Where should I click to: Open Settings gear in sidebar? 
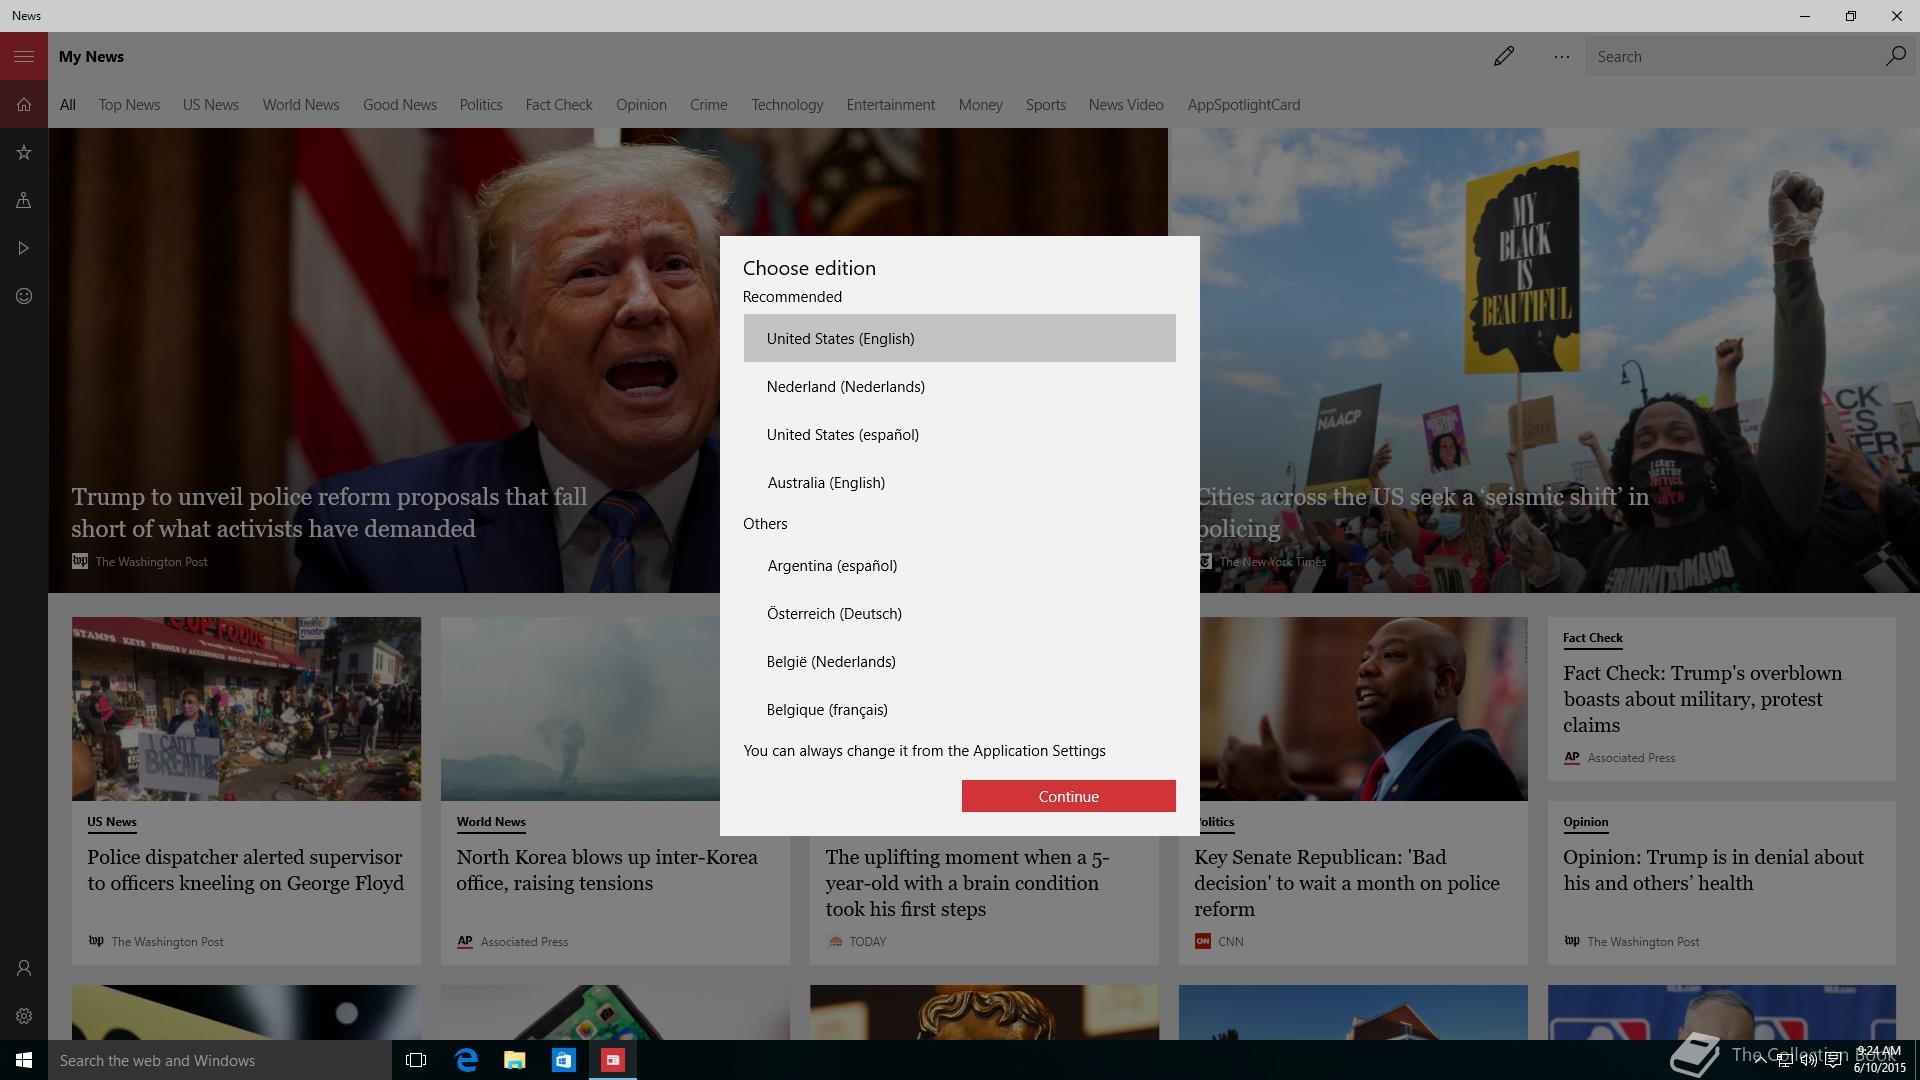(x=24, y=1016)
